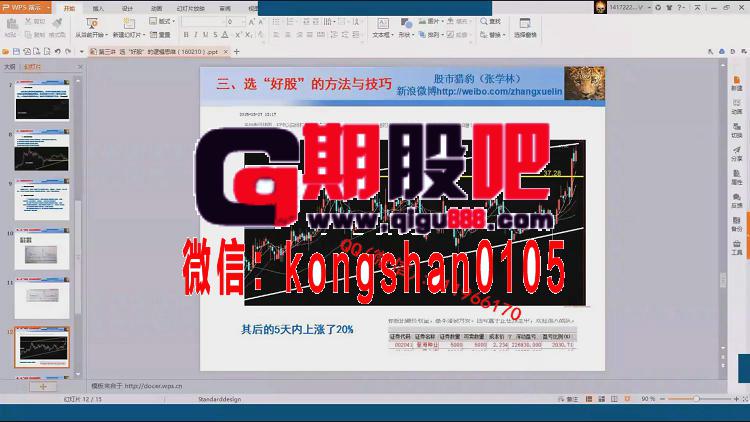Select slide 8 thumbnail
The image size is (750, 422).
pyautogui.click(x=42, y=150)
